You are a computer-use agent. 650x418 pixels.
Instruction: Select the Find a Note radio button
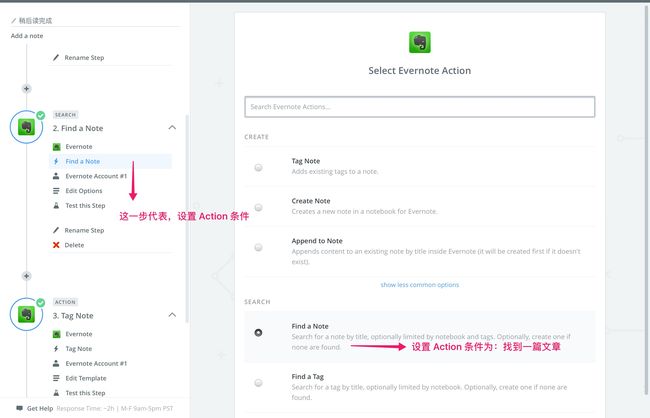point(258,333)
